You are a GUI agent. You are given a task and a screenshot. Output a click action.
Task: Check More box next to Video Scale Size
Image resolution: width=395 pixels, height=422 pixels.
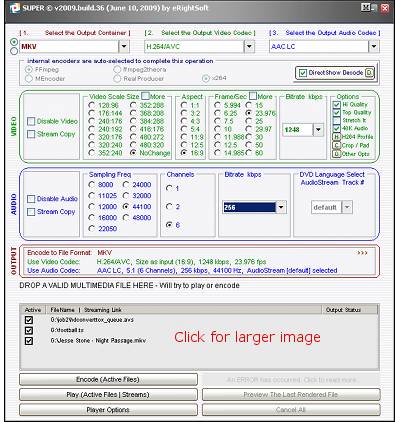145,96
